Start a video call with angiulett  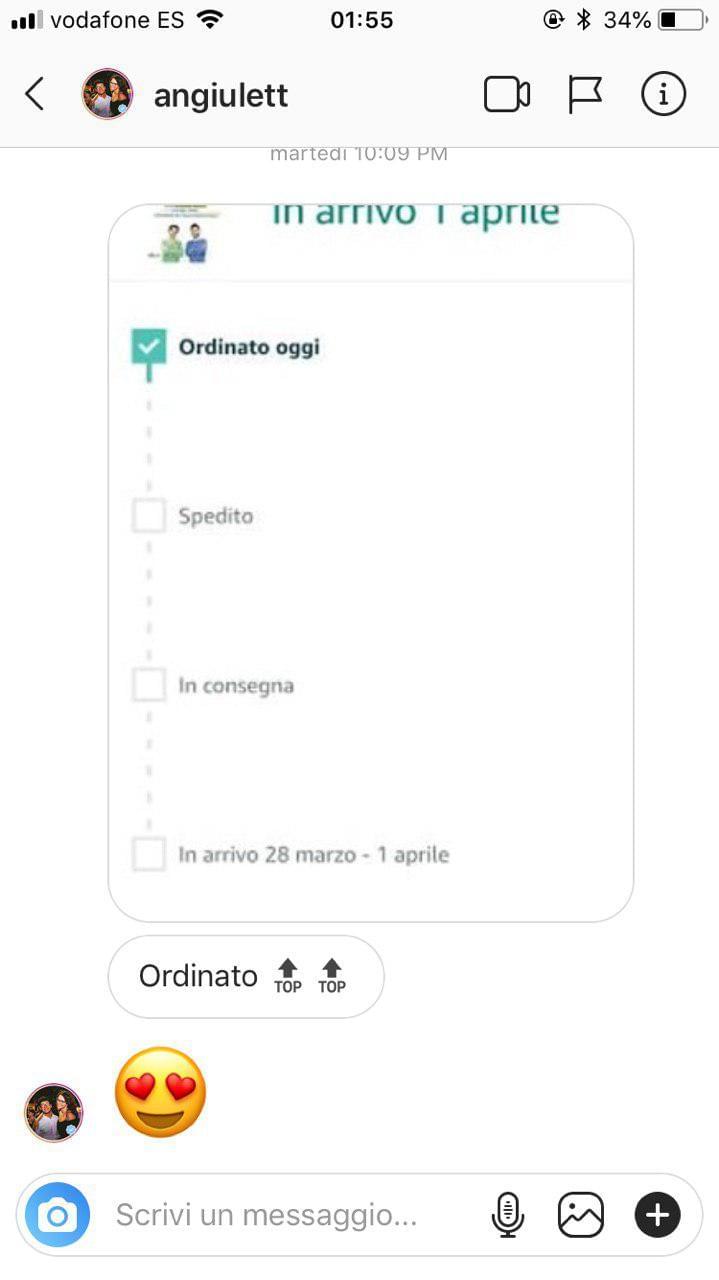pyautogui.click(x=506, y=95)
